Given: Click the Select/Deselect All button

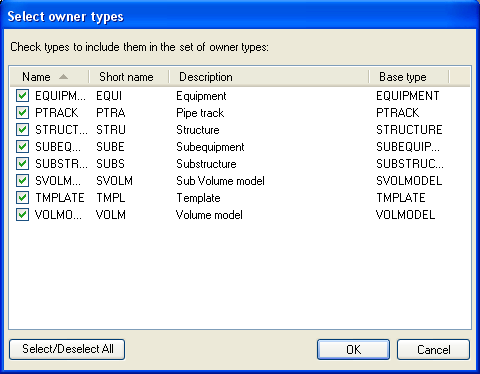Looking at the screenshot, I should (x=67, y=349).
